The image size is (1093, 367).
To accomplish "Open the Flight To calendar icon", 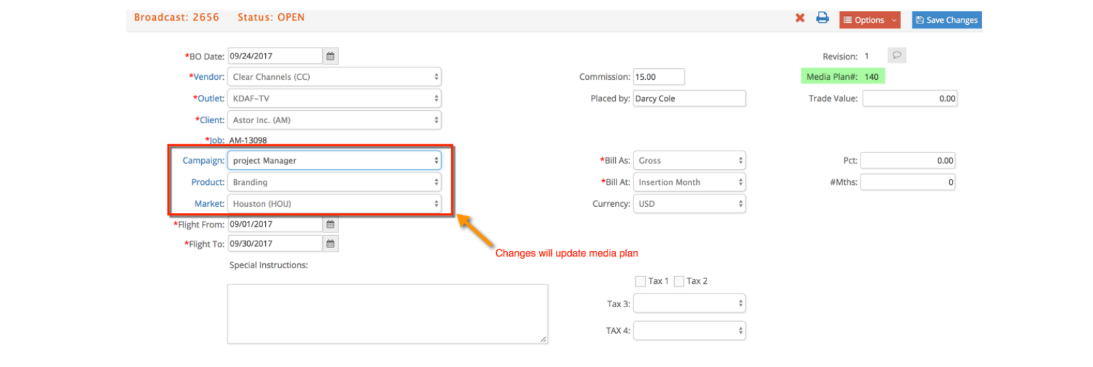I will 331,244.
